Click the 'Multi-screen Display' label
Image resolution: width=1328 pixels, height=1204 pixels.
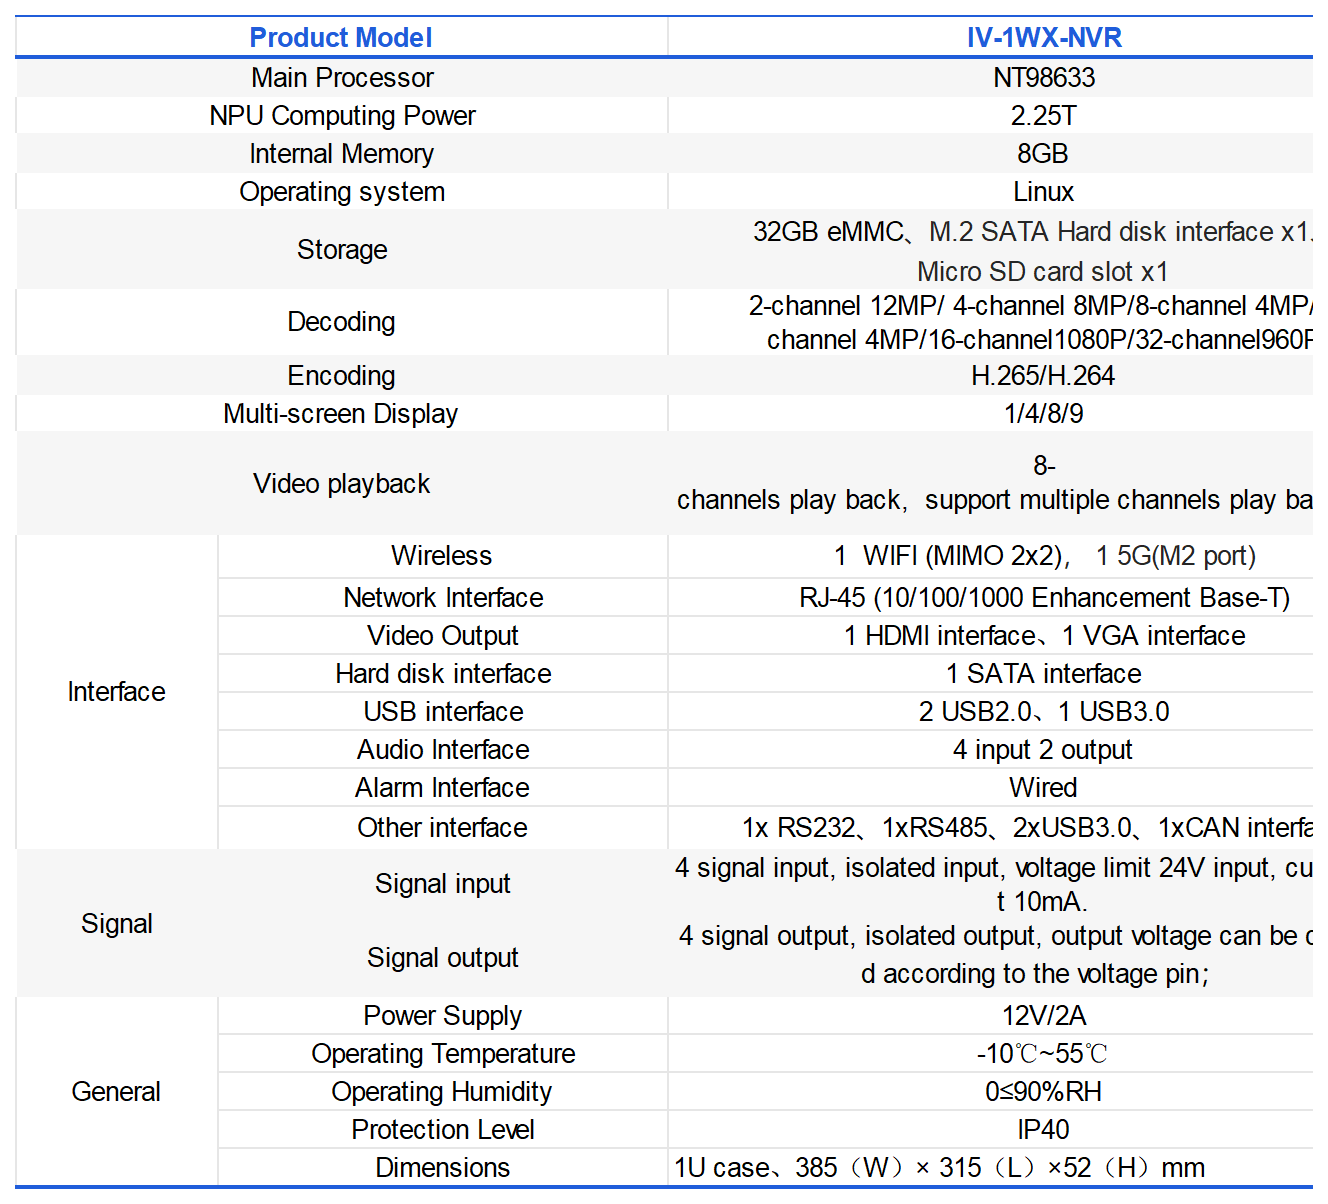click(x=341, y=414)
